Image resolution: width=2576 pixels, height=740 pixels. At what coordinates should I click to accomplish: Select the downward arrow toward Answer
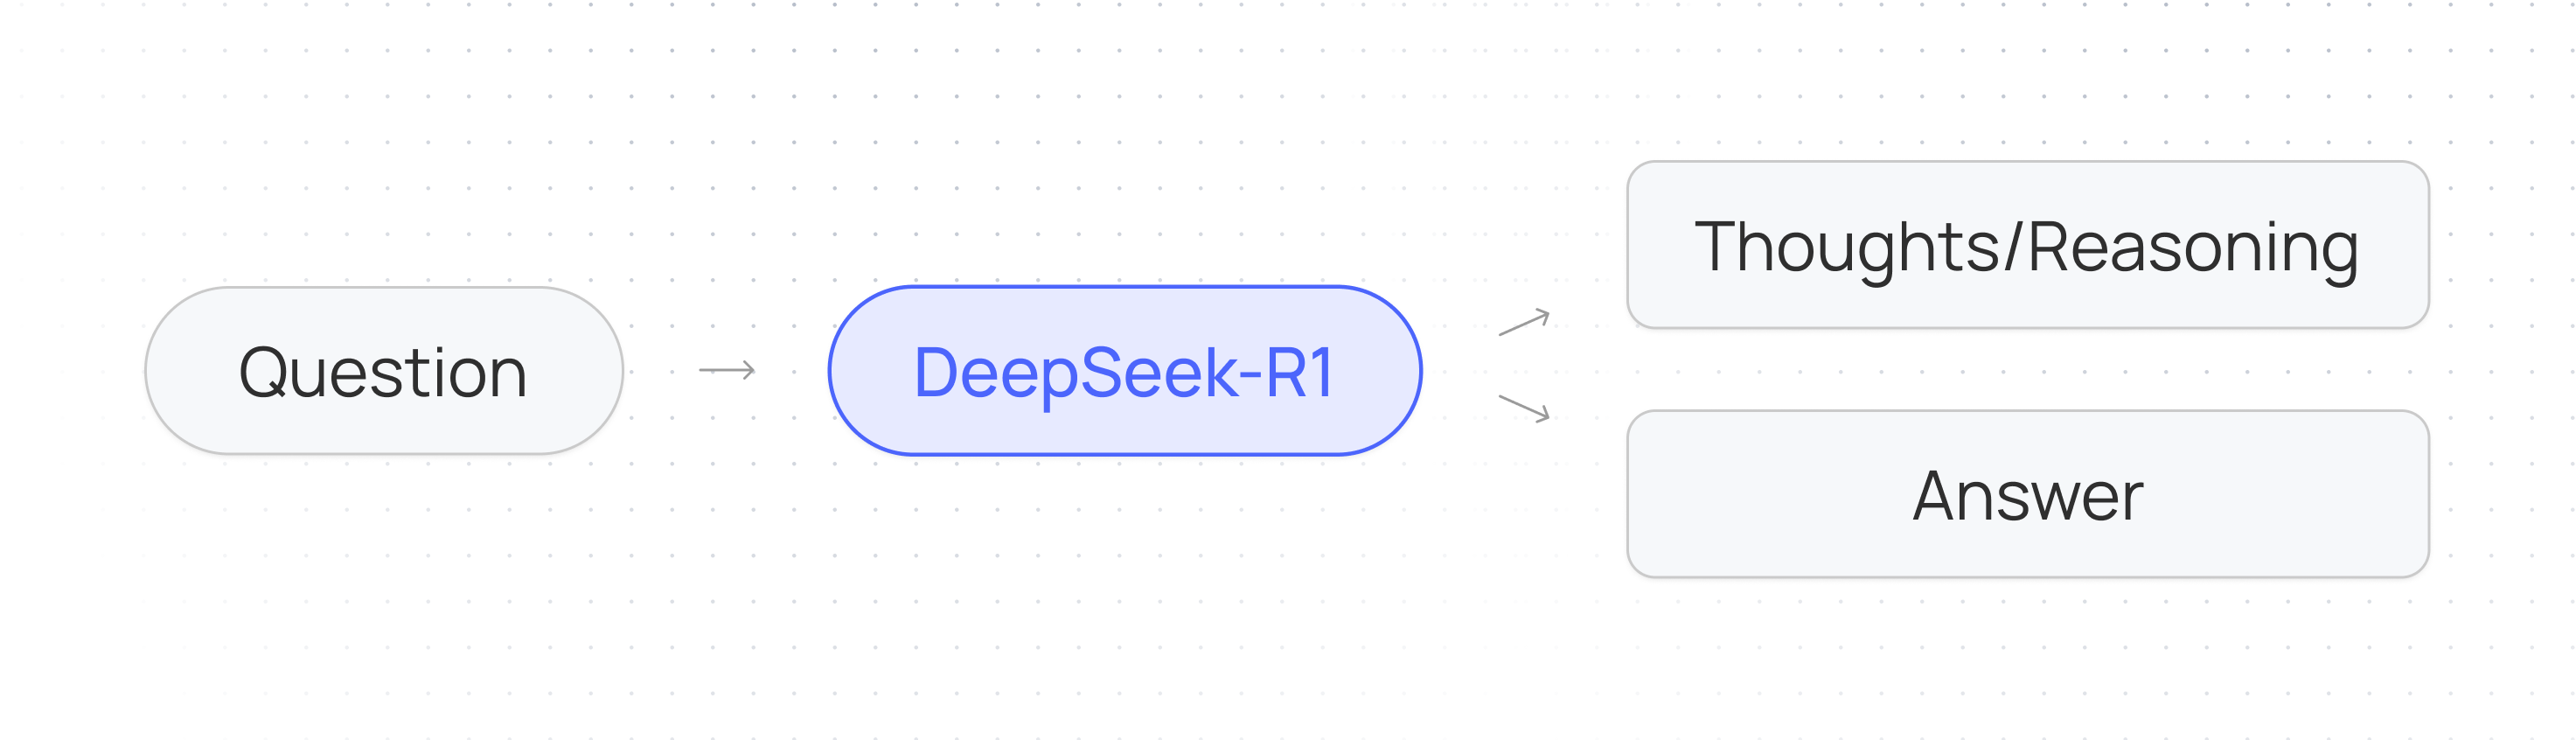pos(1524,408)
